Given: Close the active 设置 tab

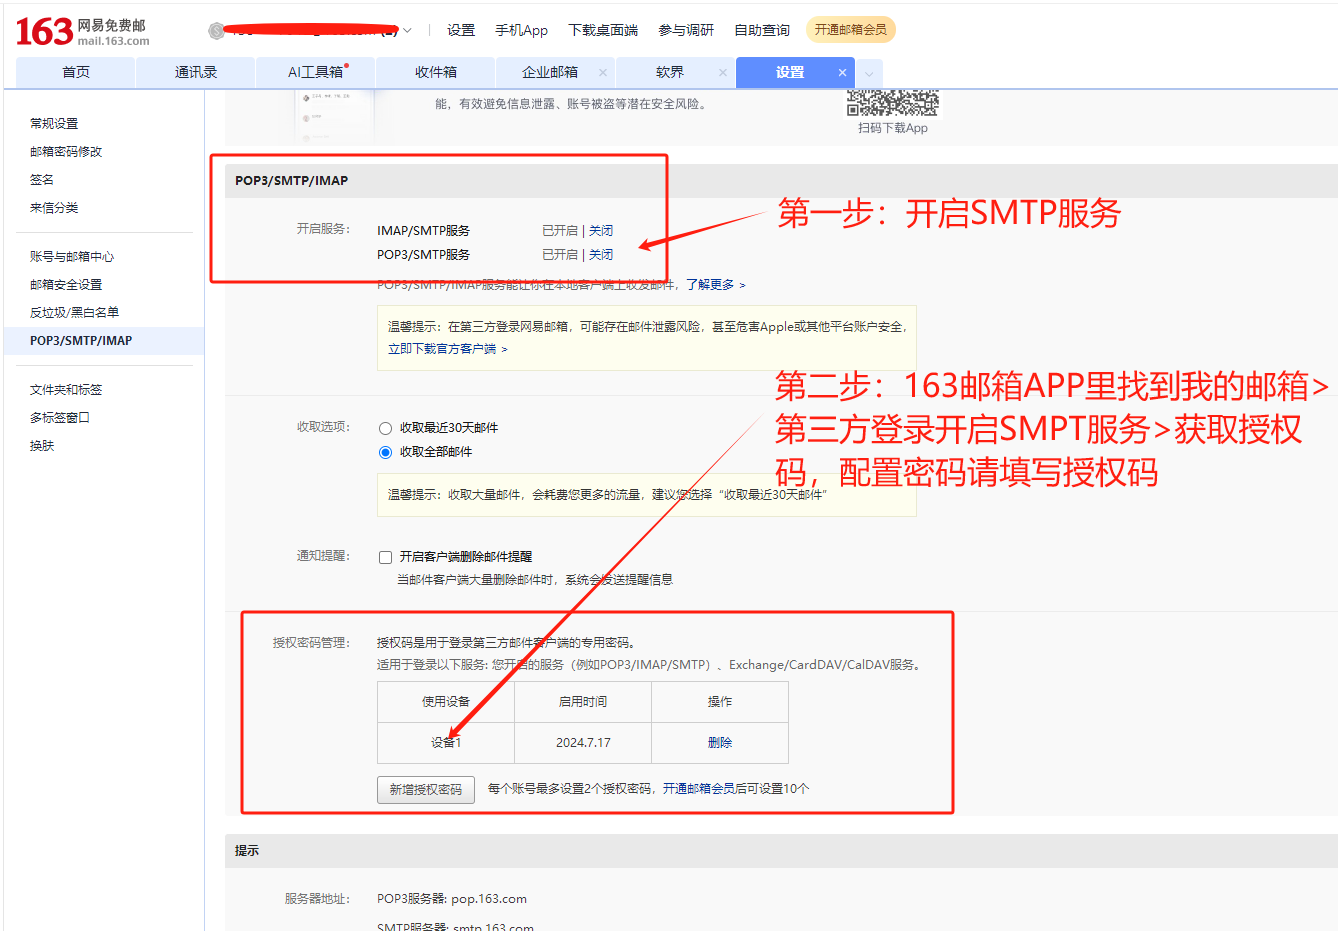Looking at the screenshot, I should [842, 72].
